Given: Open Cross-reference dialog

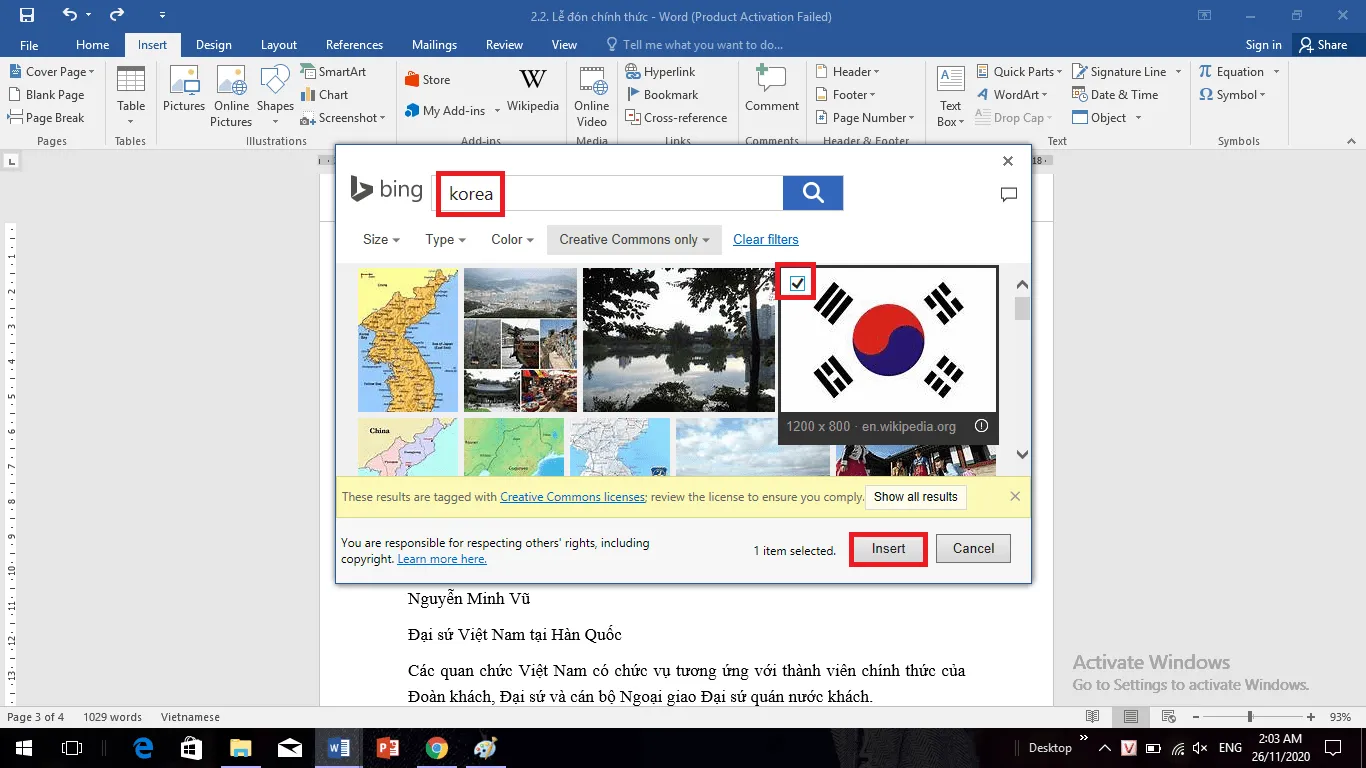Looking at the screenshot, I should pos(677,118).
